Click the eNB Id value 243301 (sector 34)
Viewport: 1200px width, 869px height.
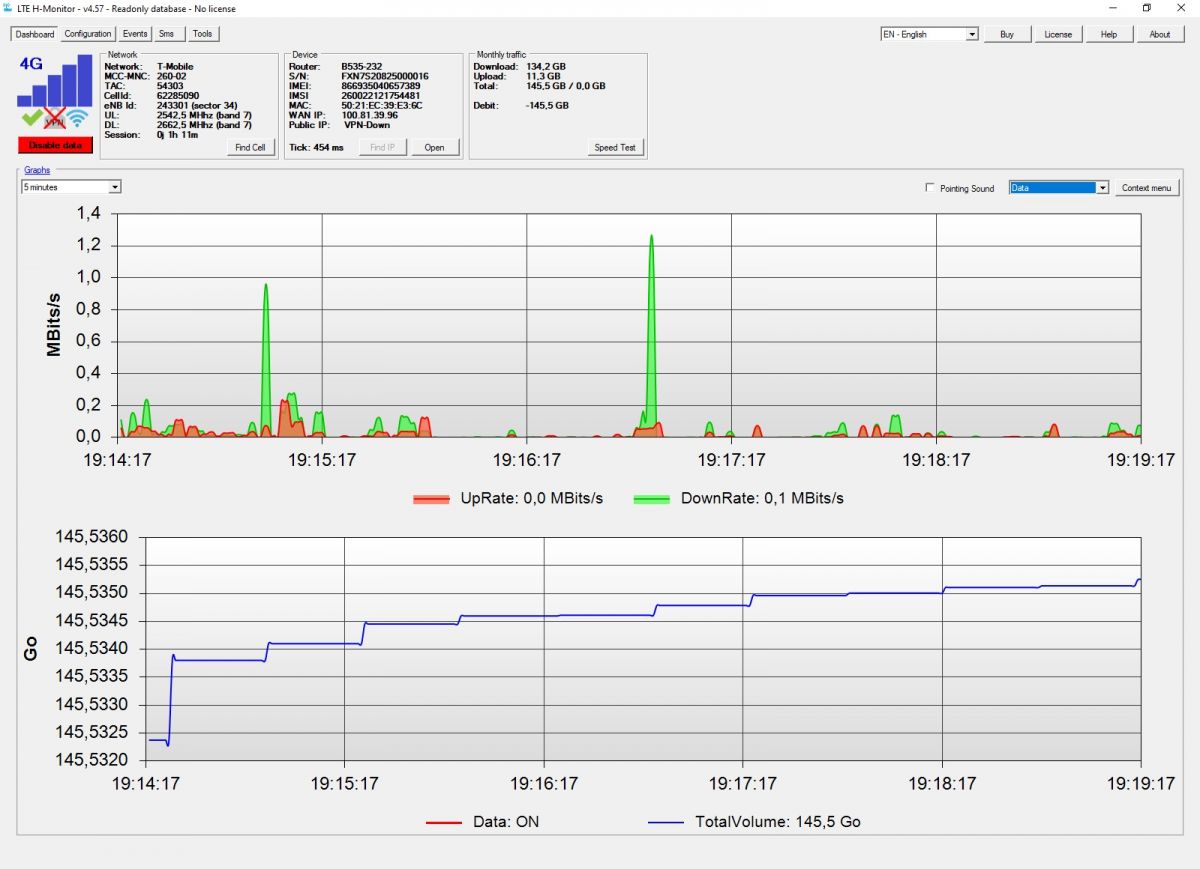pyautogui.click(x=197, y=106)
